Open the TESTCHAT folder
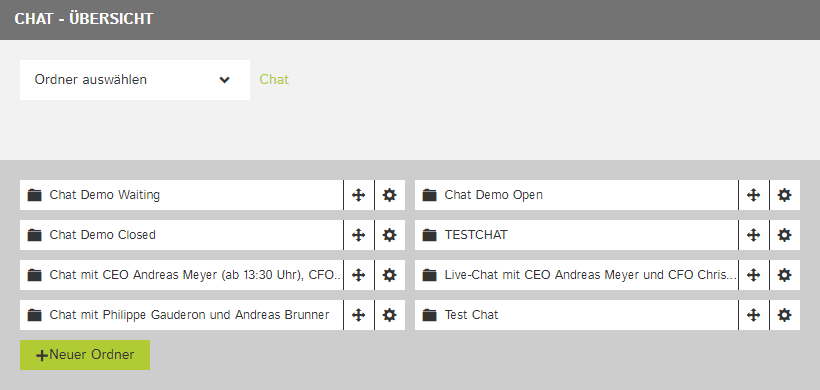 576,235
